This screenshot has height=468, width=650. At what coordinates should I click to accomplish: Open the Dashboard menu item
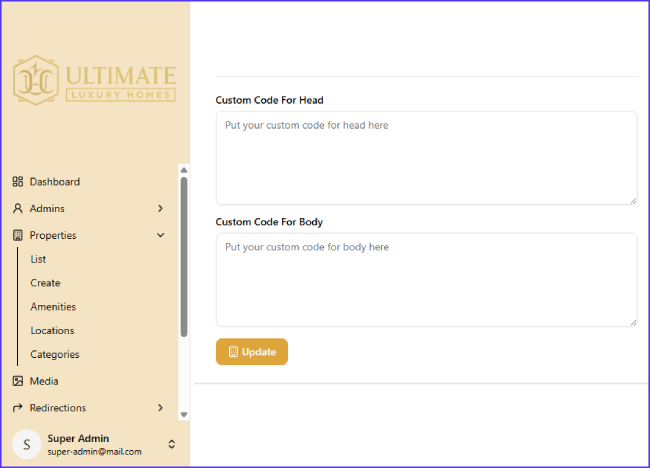point(55,182)
